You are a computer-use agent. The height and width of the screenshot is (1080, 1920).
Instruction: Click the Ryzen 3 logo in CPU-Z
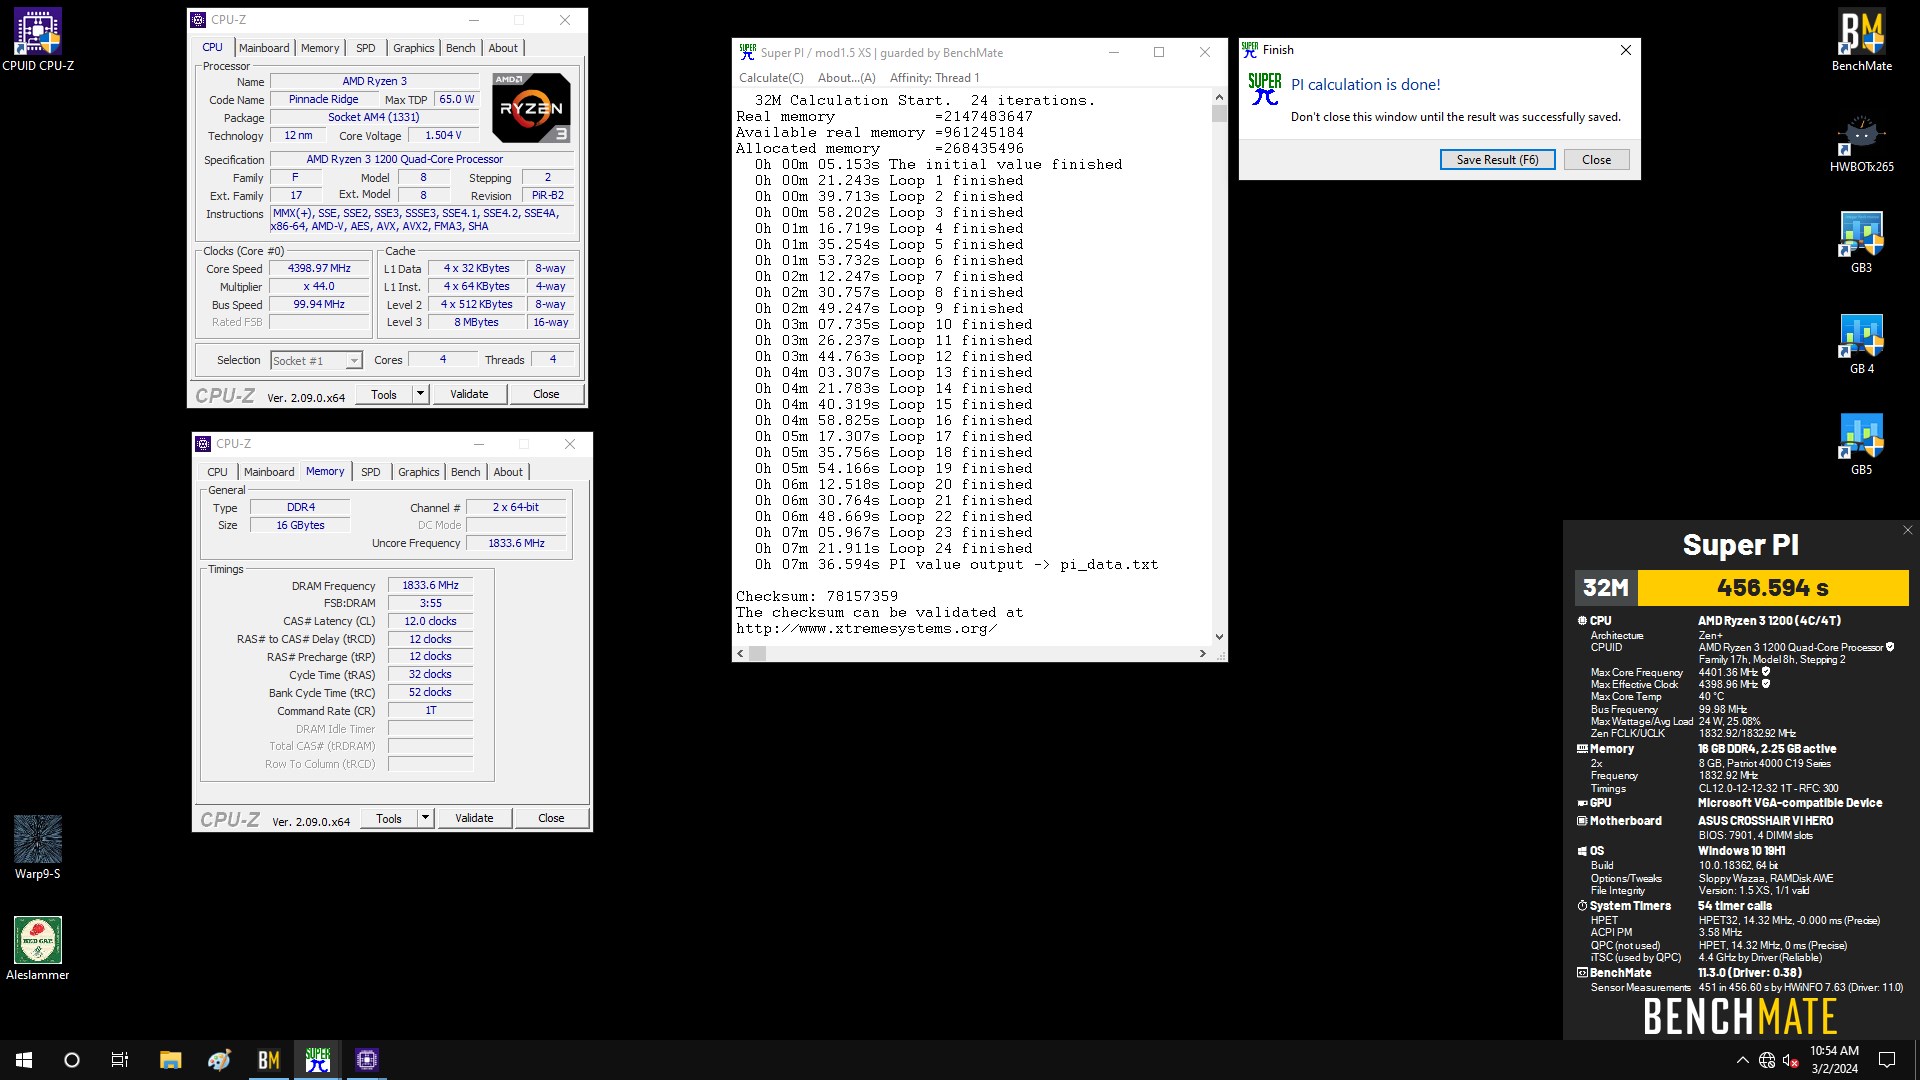click(x=531, y=108)
